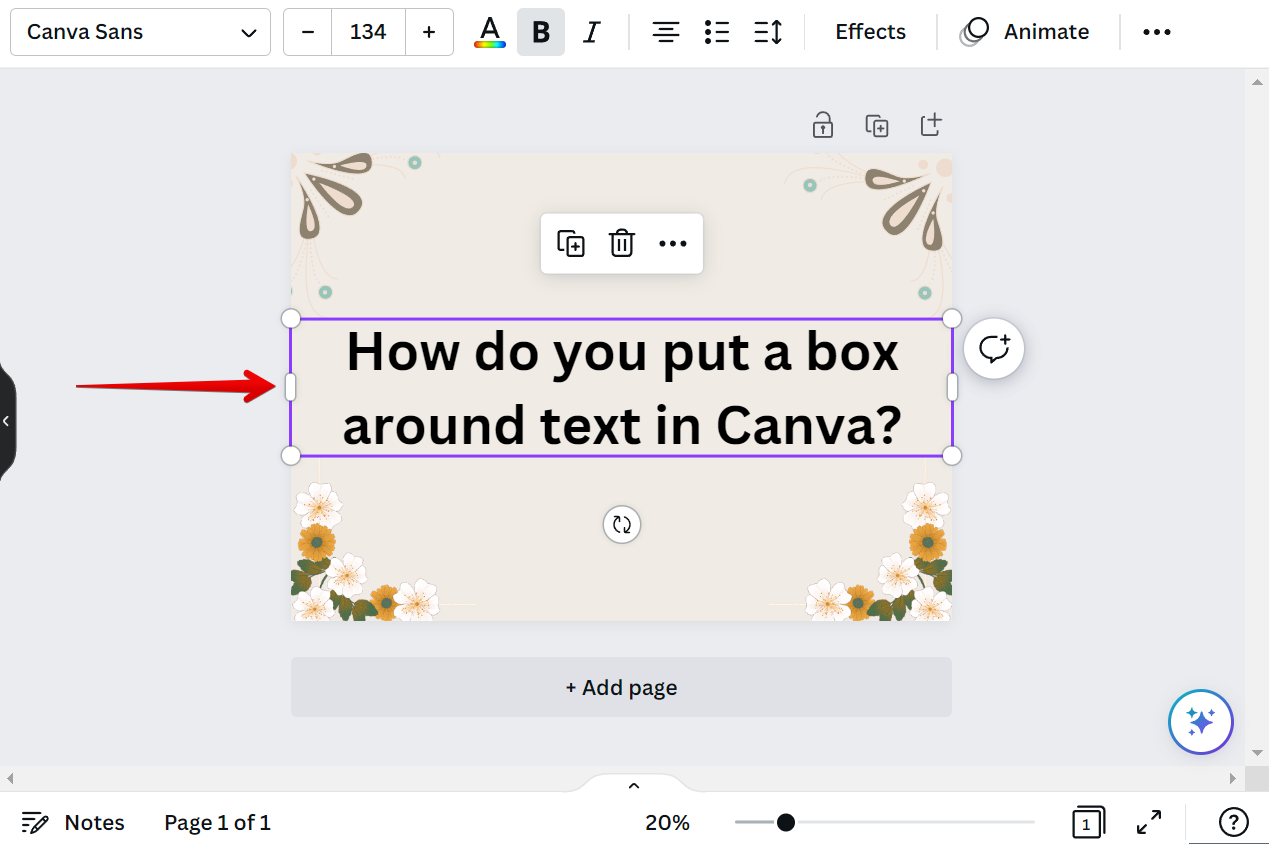Open the line spacing settings
The image size is (1269, 844).
pos(768,31)
